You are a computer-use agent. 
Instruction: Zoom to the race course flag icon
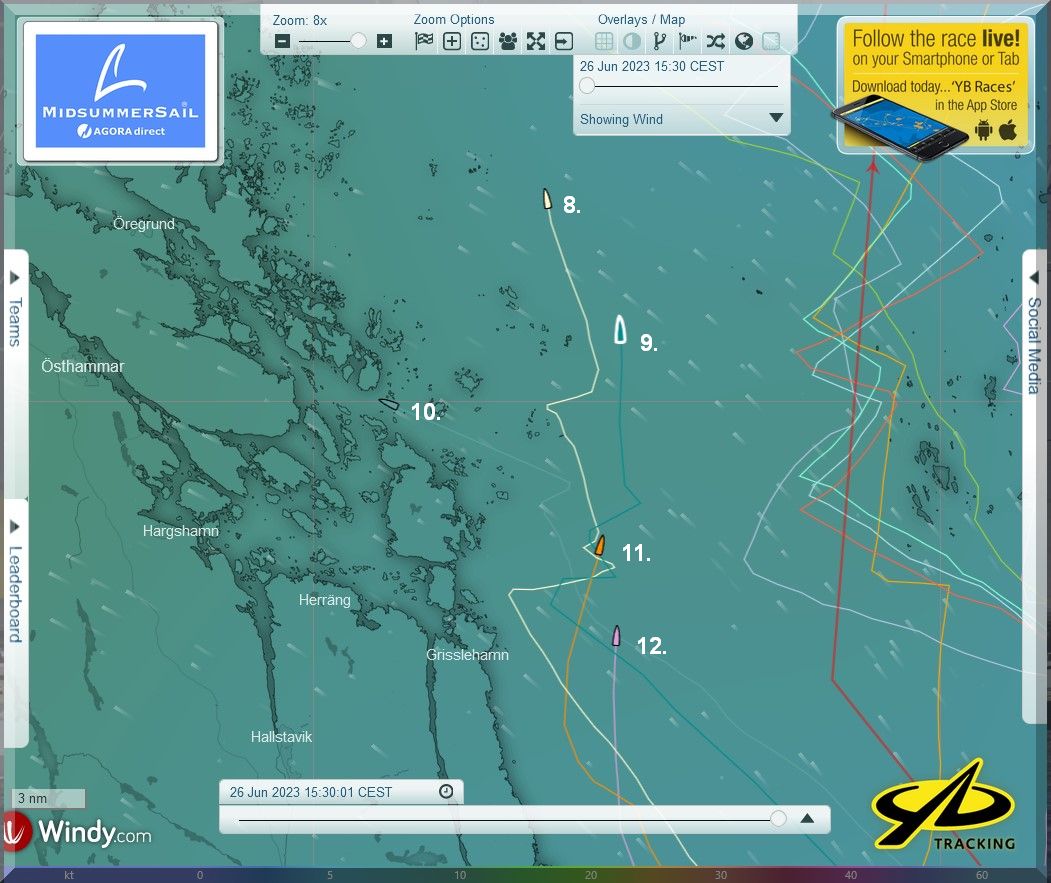point(424,41)
